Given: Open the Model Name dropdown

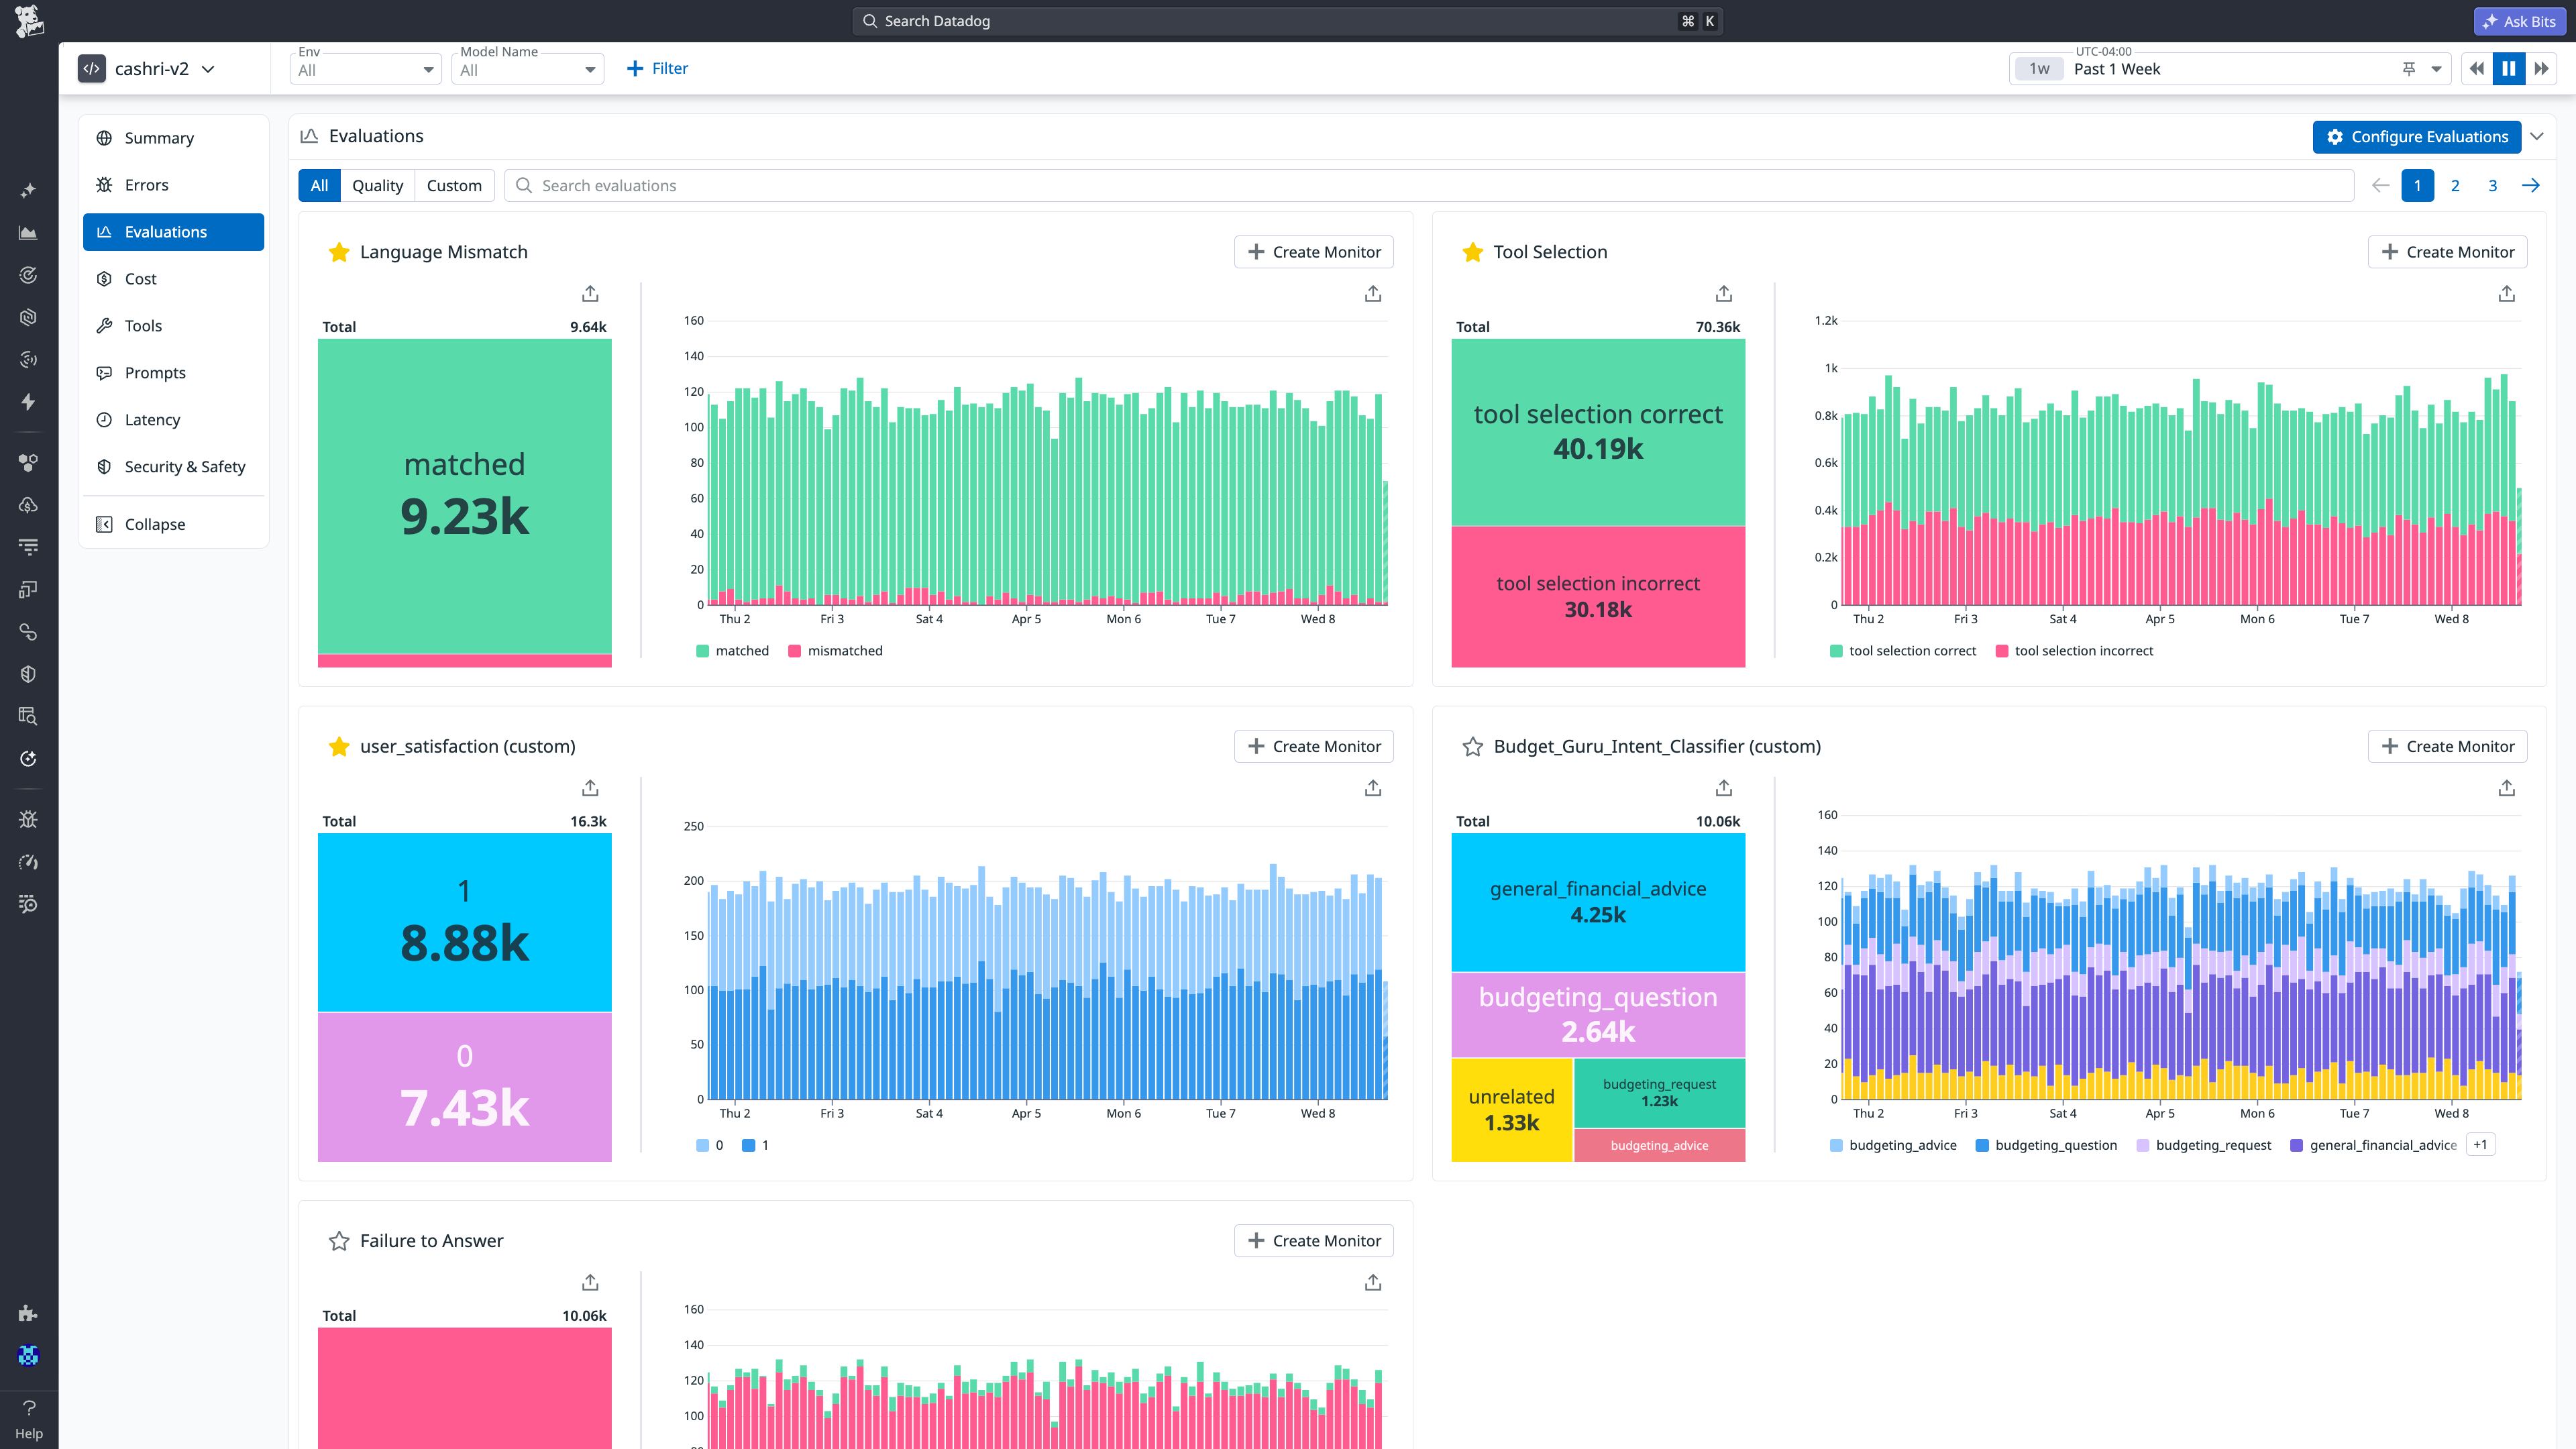Looking at the screenshot, I should [x=528, y=70].
